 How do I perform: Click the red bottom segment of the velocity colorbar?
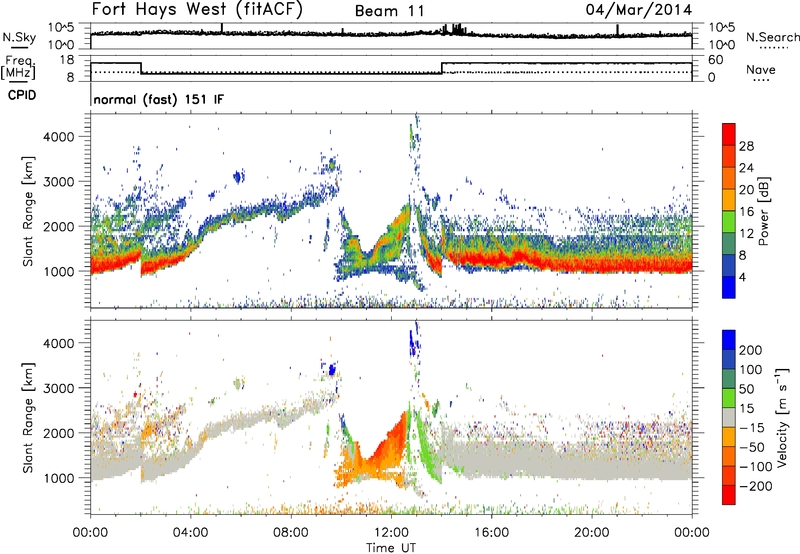point(729,495)
